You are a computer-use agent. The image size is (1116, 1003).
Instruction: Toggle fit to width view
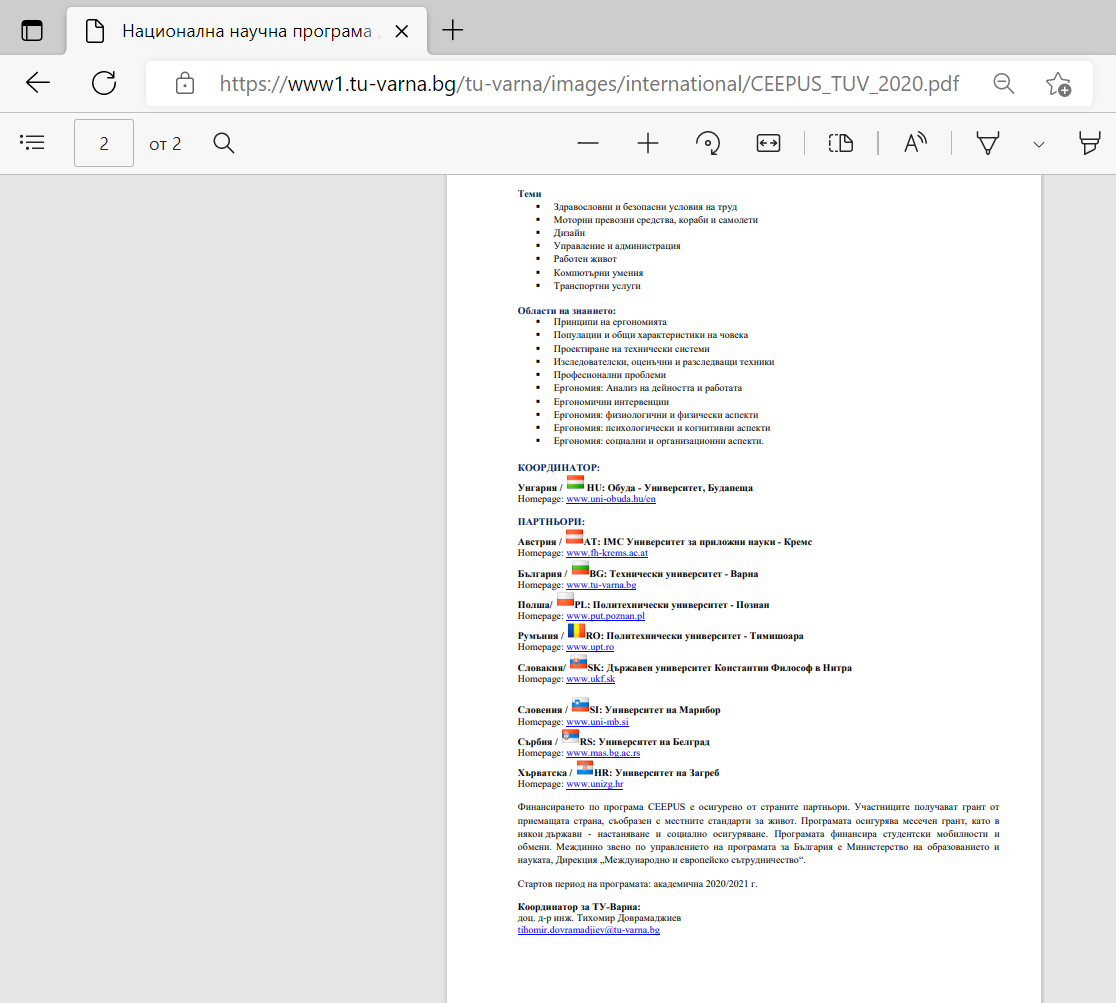point(768,144)
